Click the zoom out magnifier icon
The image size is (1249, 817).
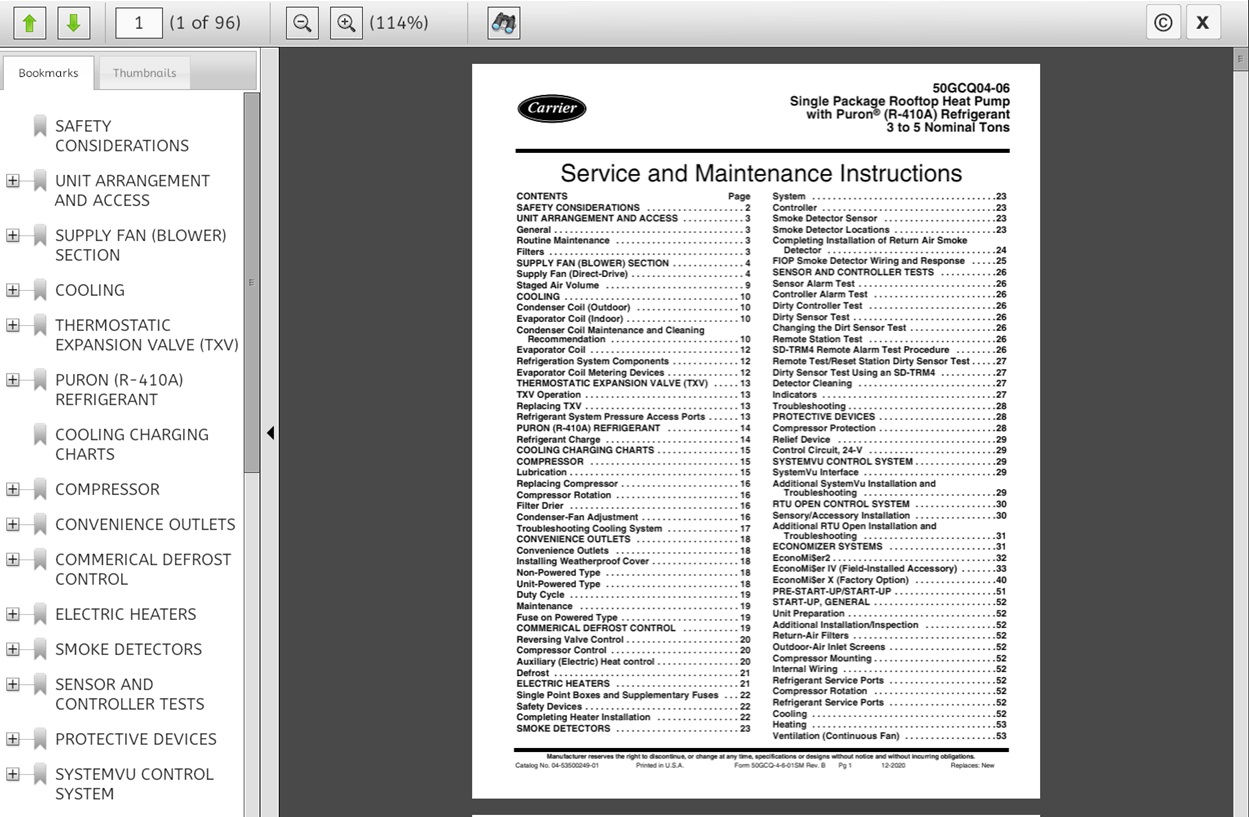[x=301, y=23]
